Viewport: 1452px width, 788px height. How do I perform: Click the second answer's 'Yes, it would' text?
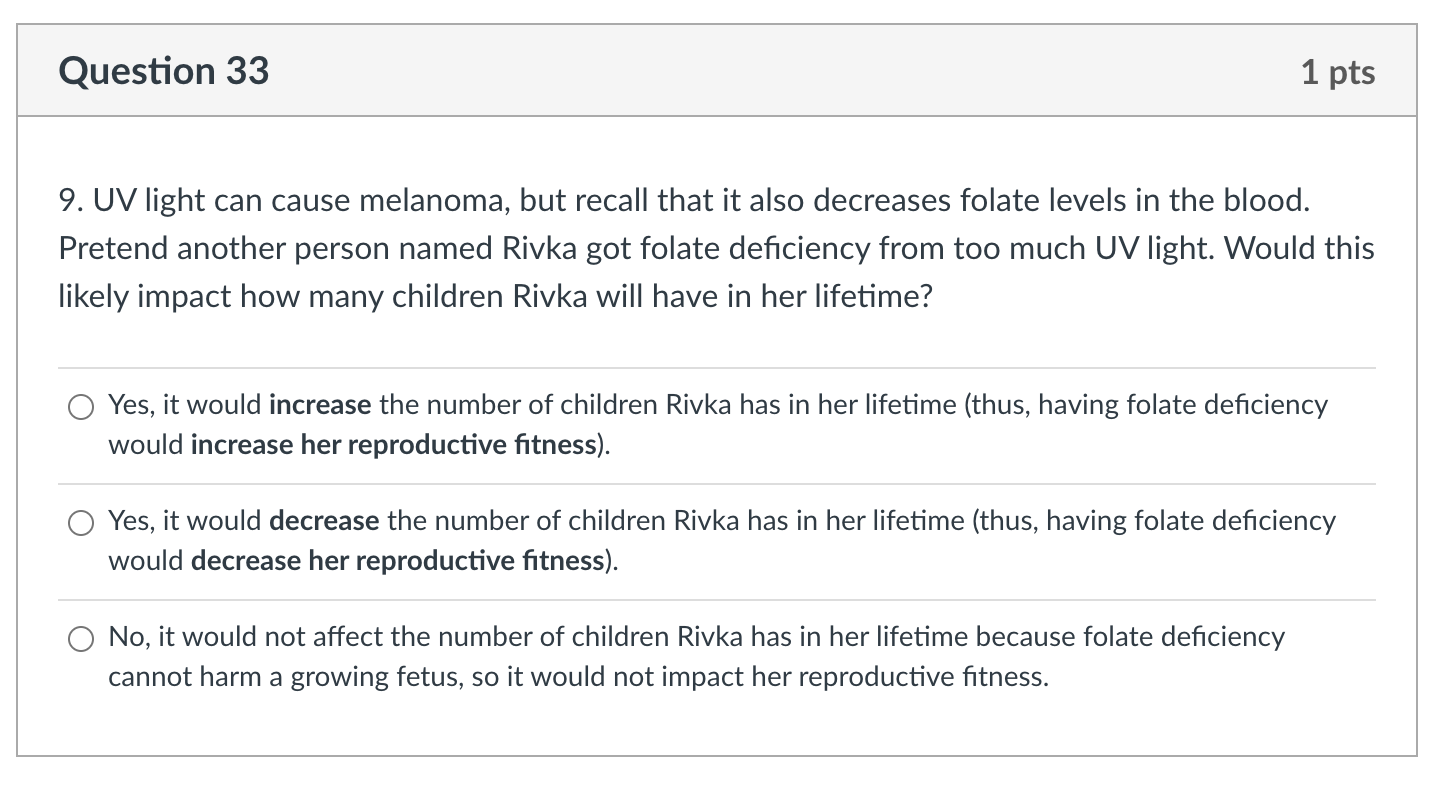point(186,521)
